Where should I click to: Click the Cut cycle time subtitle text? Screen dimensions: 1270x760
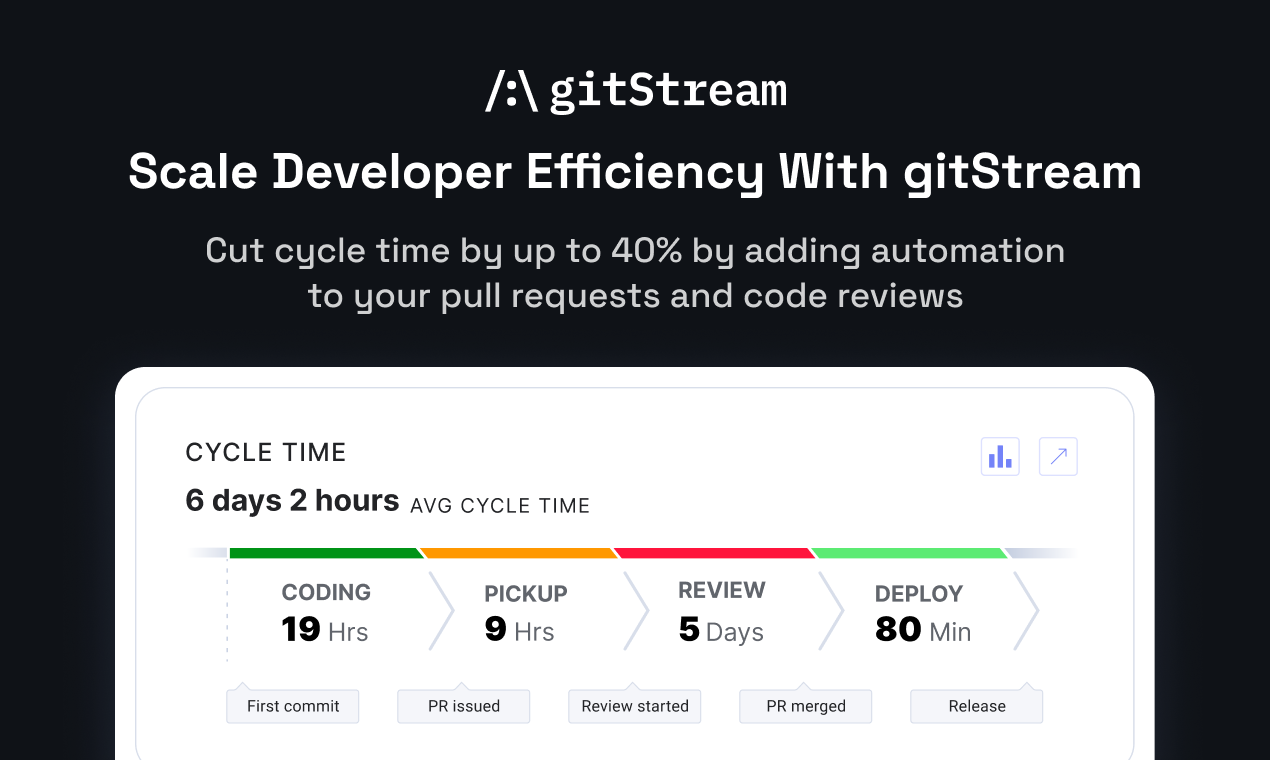pyautogui.click(x=635, y=272)
